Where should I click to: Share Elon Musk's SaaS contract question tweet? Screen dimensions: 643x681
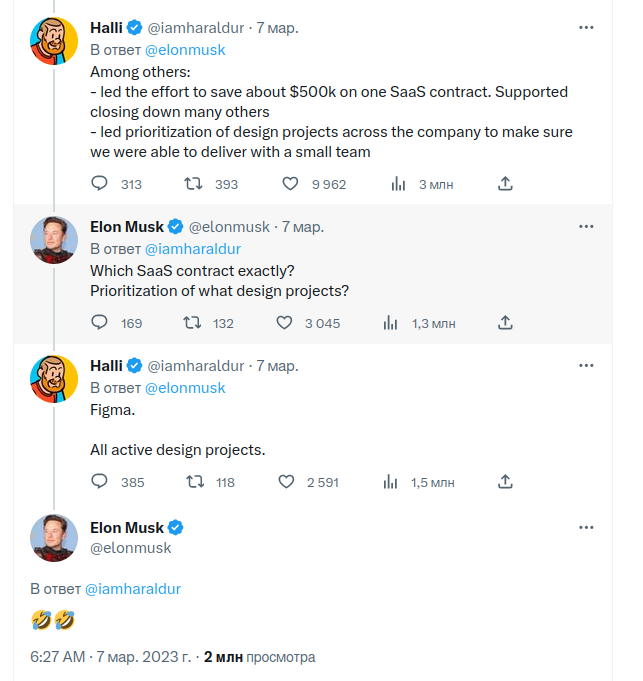[x=506, y=323]
